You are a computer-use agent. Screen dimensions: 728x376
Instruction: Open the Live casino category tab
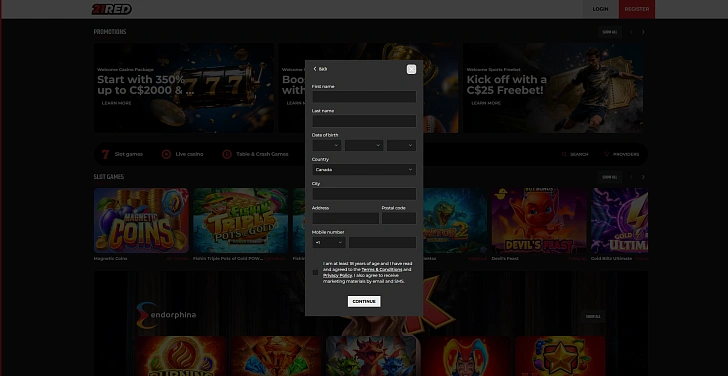182,154
